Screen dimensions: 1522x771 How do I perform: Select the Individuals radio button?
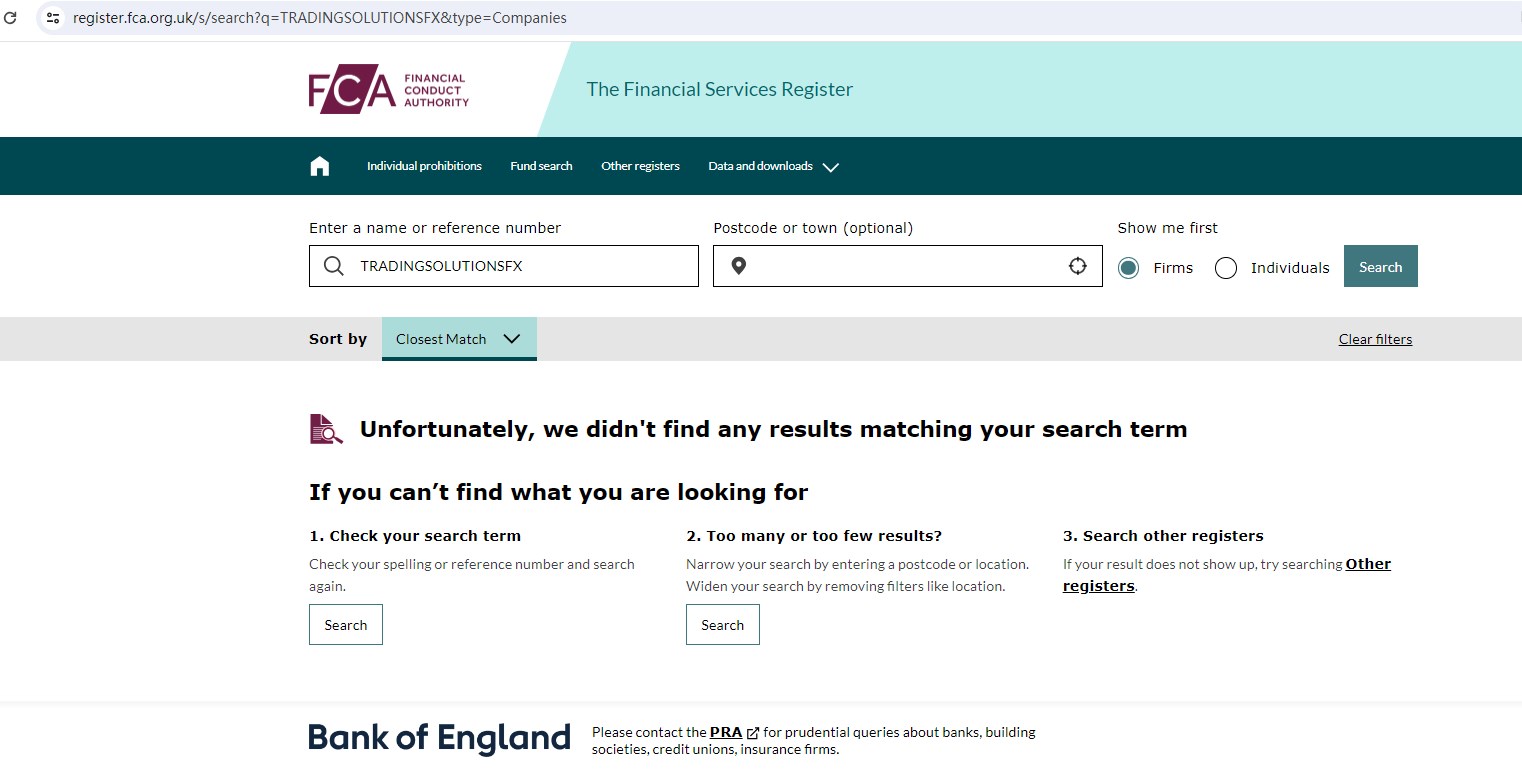tap(1226, 268)
